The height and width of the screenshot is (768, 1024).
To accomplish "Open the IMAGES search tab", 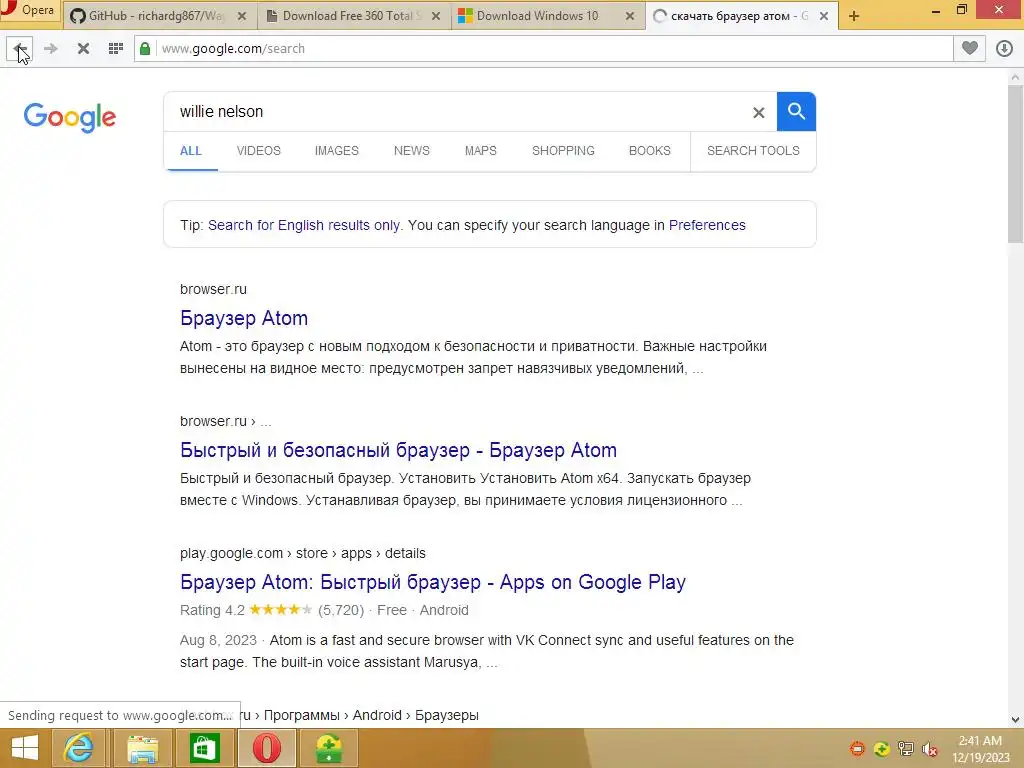I will coord(336,151).
